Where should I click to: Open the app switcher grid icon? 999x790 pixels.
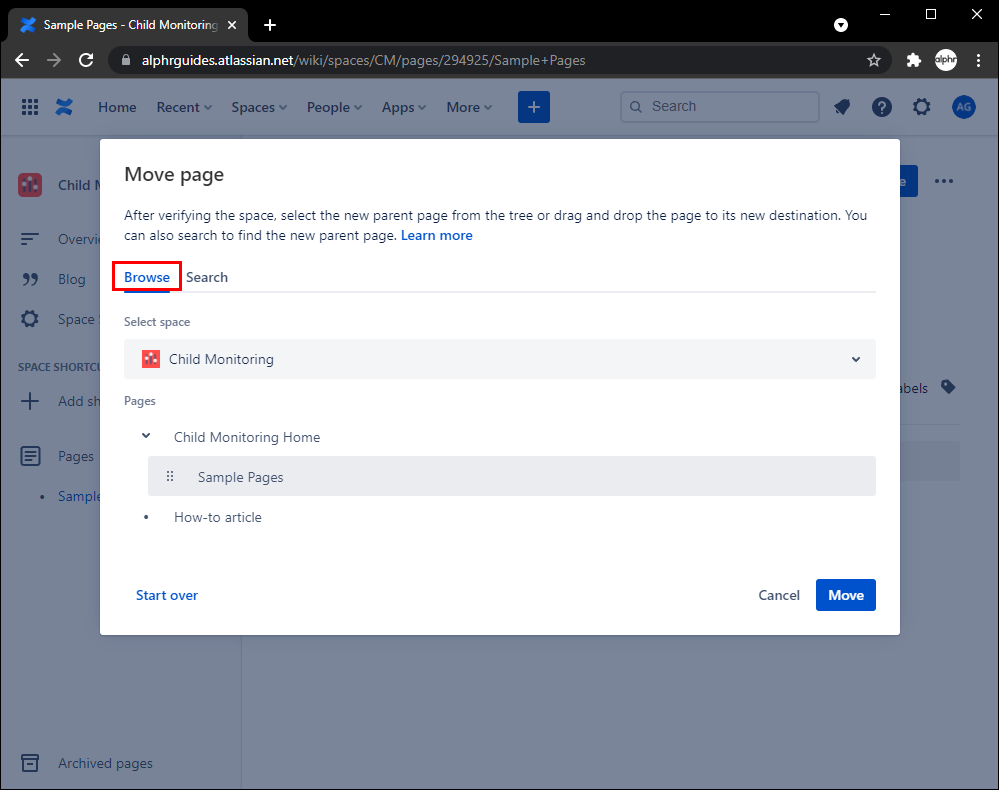click(x=30, y=107)
